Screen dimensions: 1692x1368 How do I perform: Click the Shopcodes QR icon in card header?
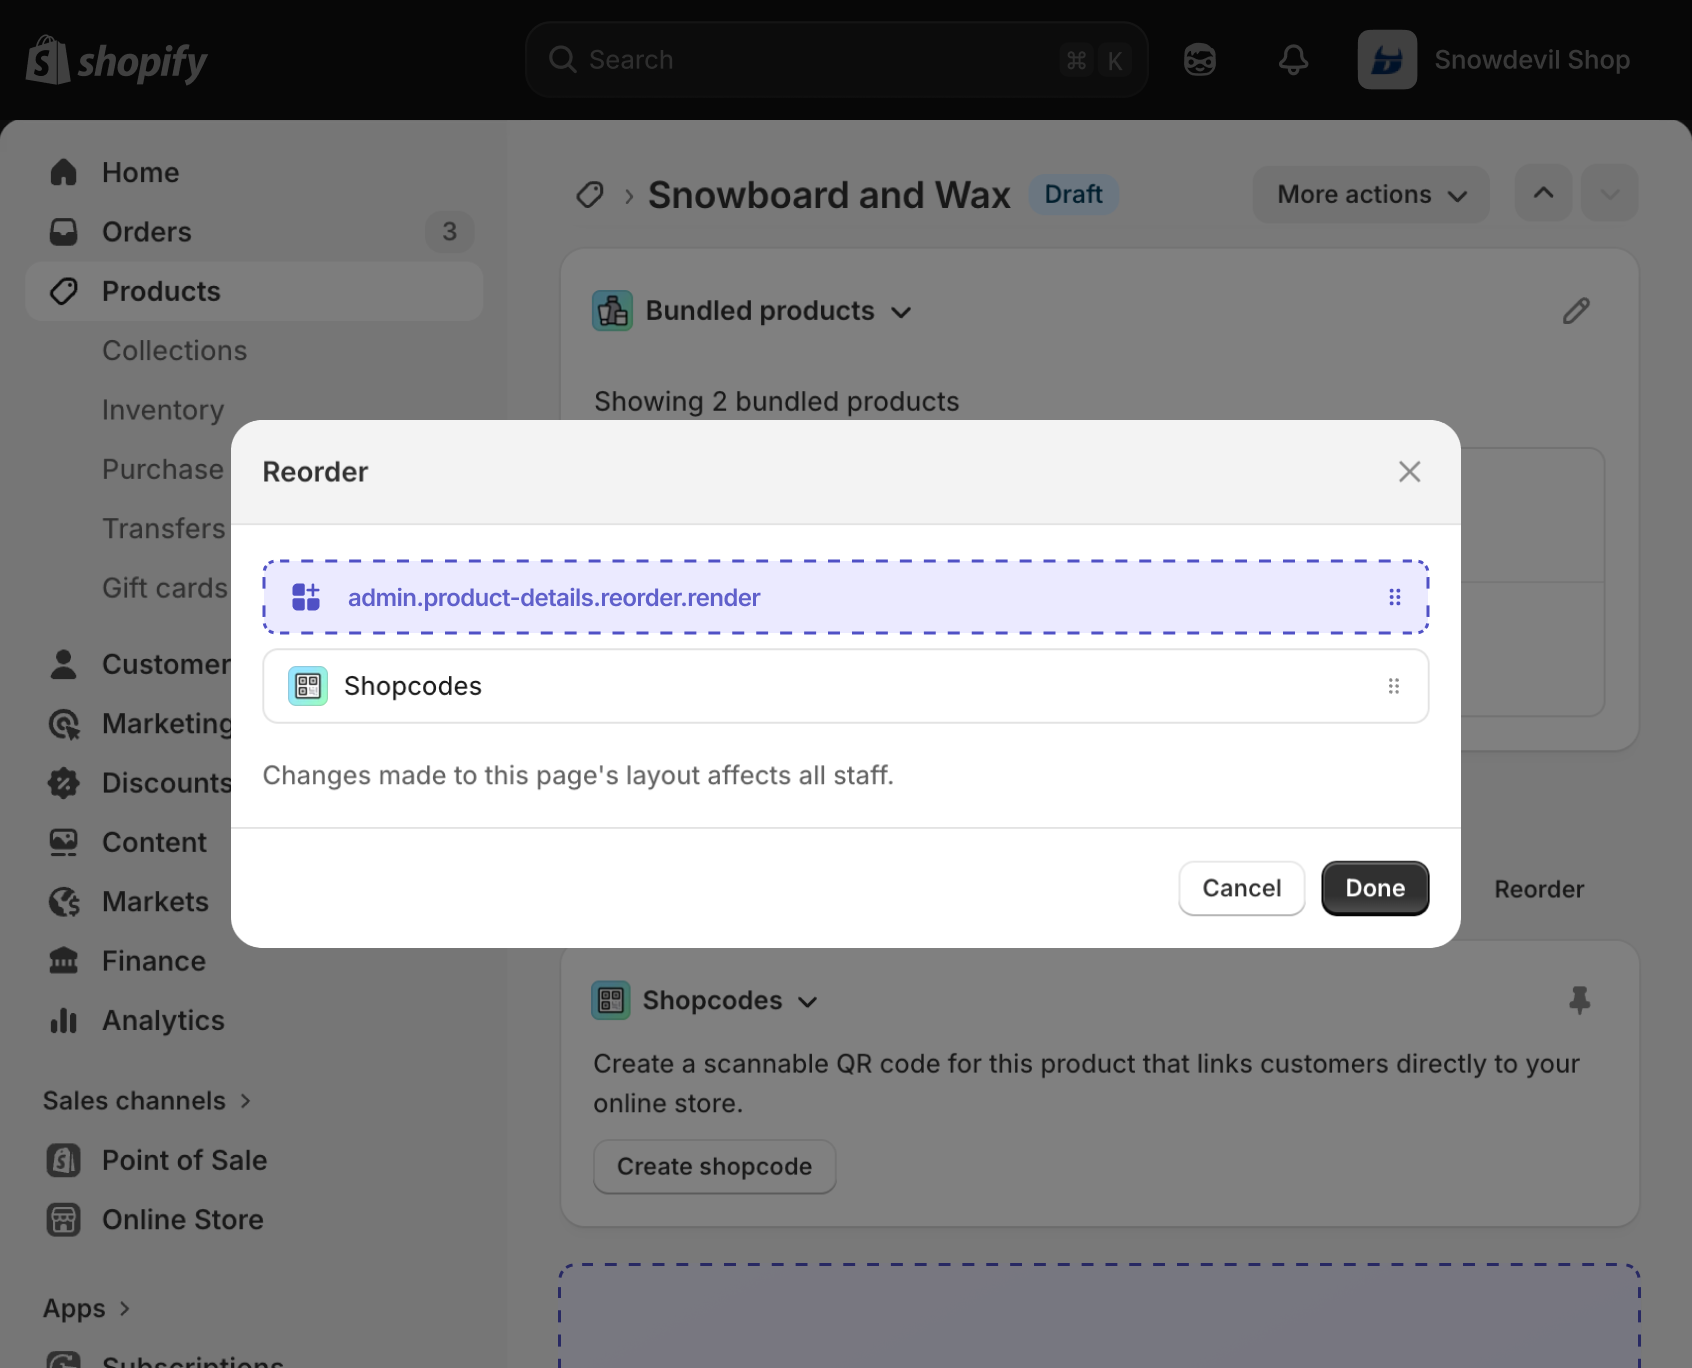[x=611, y=1000]
